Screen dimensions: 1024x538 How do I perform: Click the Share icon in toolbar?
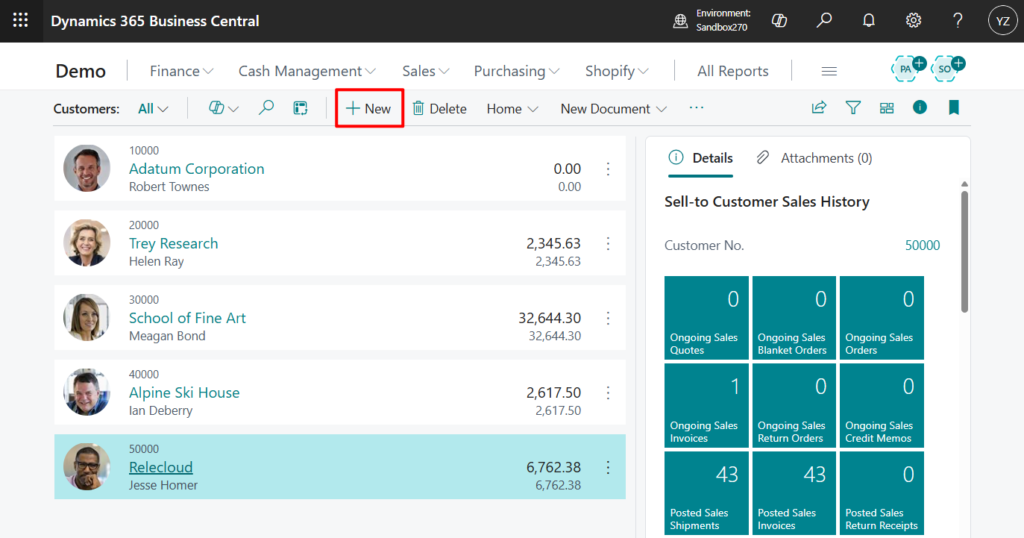(819, 108)
